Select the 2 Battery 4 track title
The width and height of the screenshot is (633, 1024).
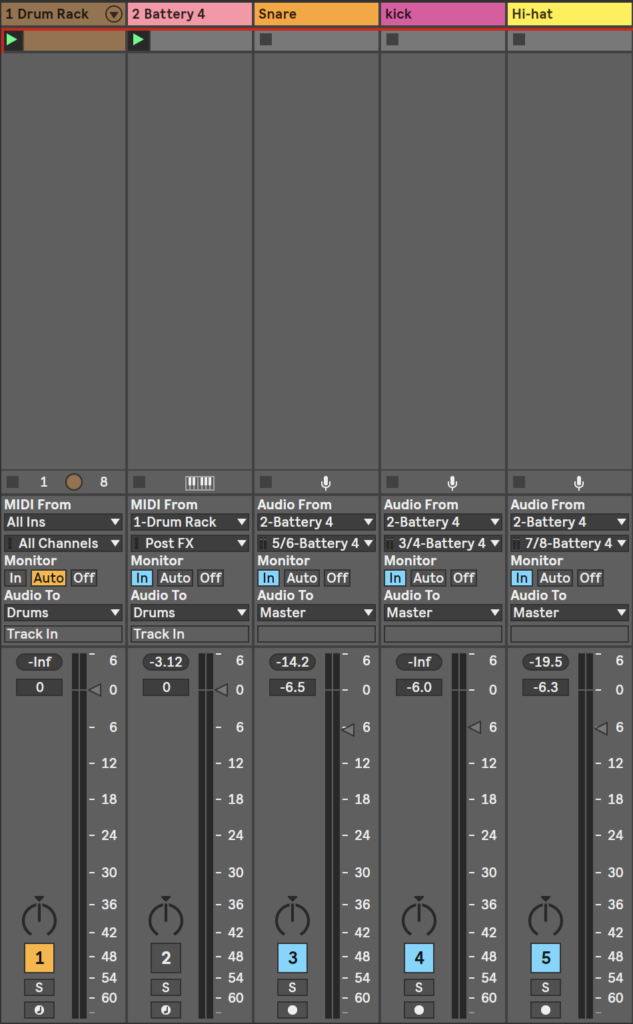click(188, 14)
